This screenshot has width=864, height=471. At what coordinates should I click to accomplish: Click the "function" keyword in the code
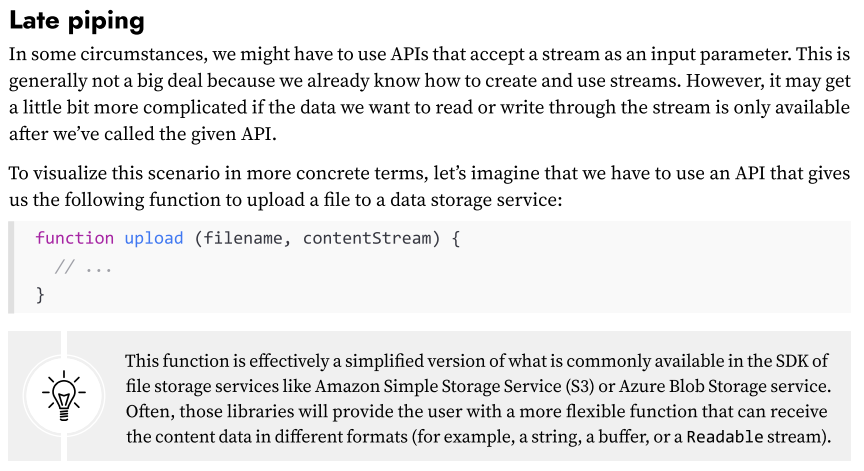pyautogui.click(x=74, y=238)
